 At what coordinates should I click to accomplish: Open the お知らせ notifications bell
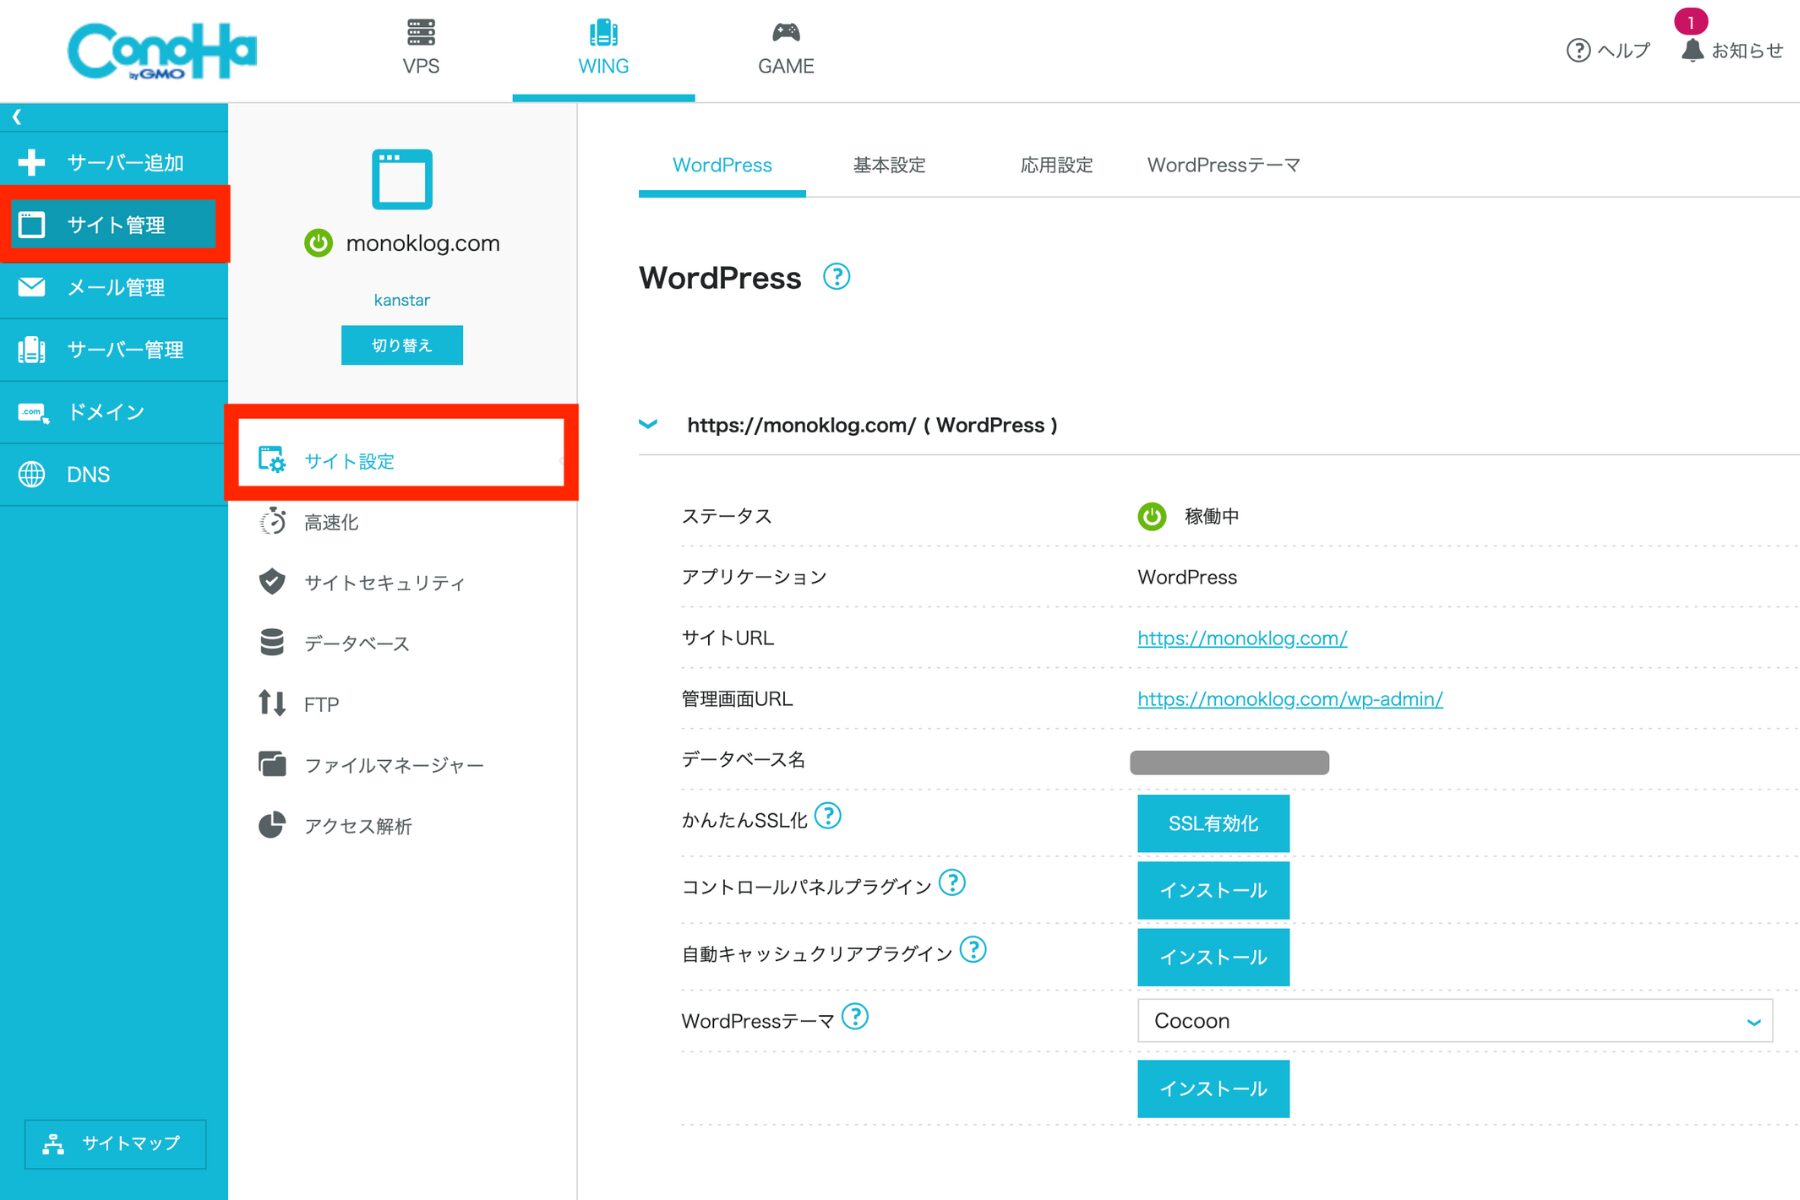coord(1732,50)
